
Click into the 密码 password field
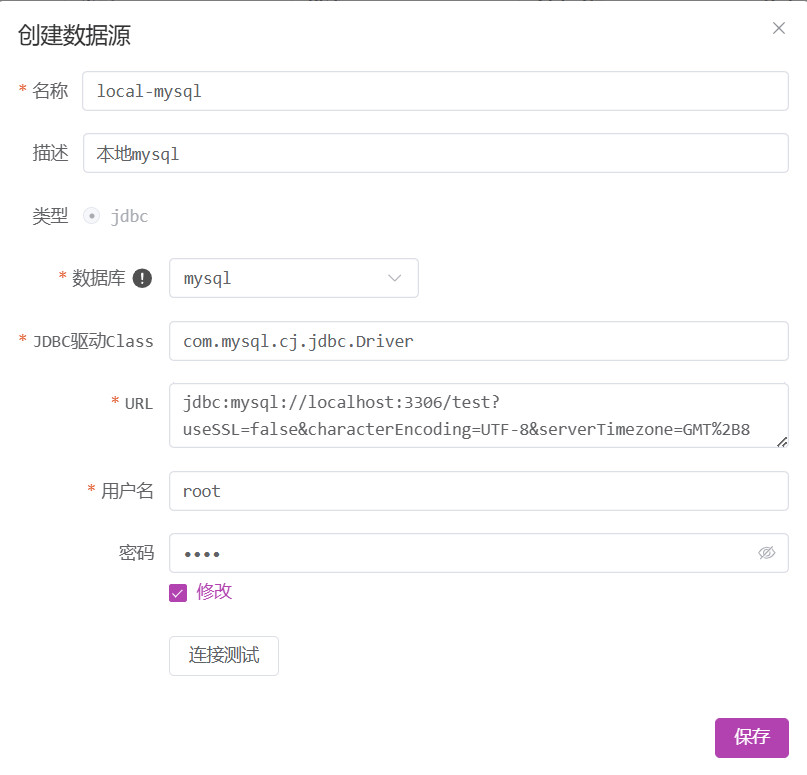click(x=460, y=553)
